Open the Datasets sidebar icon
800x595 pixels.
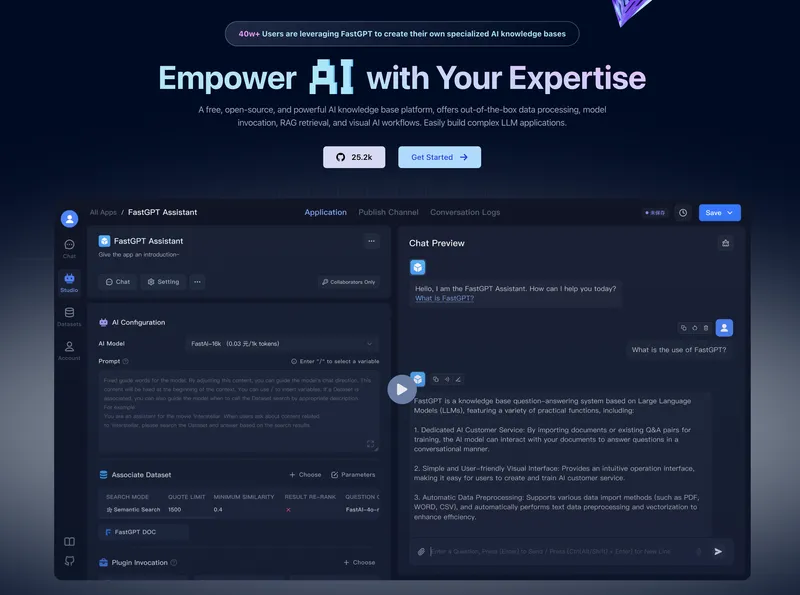(x=69, y=316)
